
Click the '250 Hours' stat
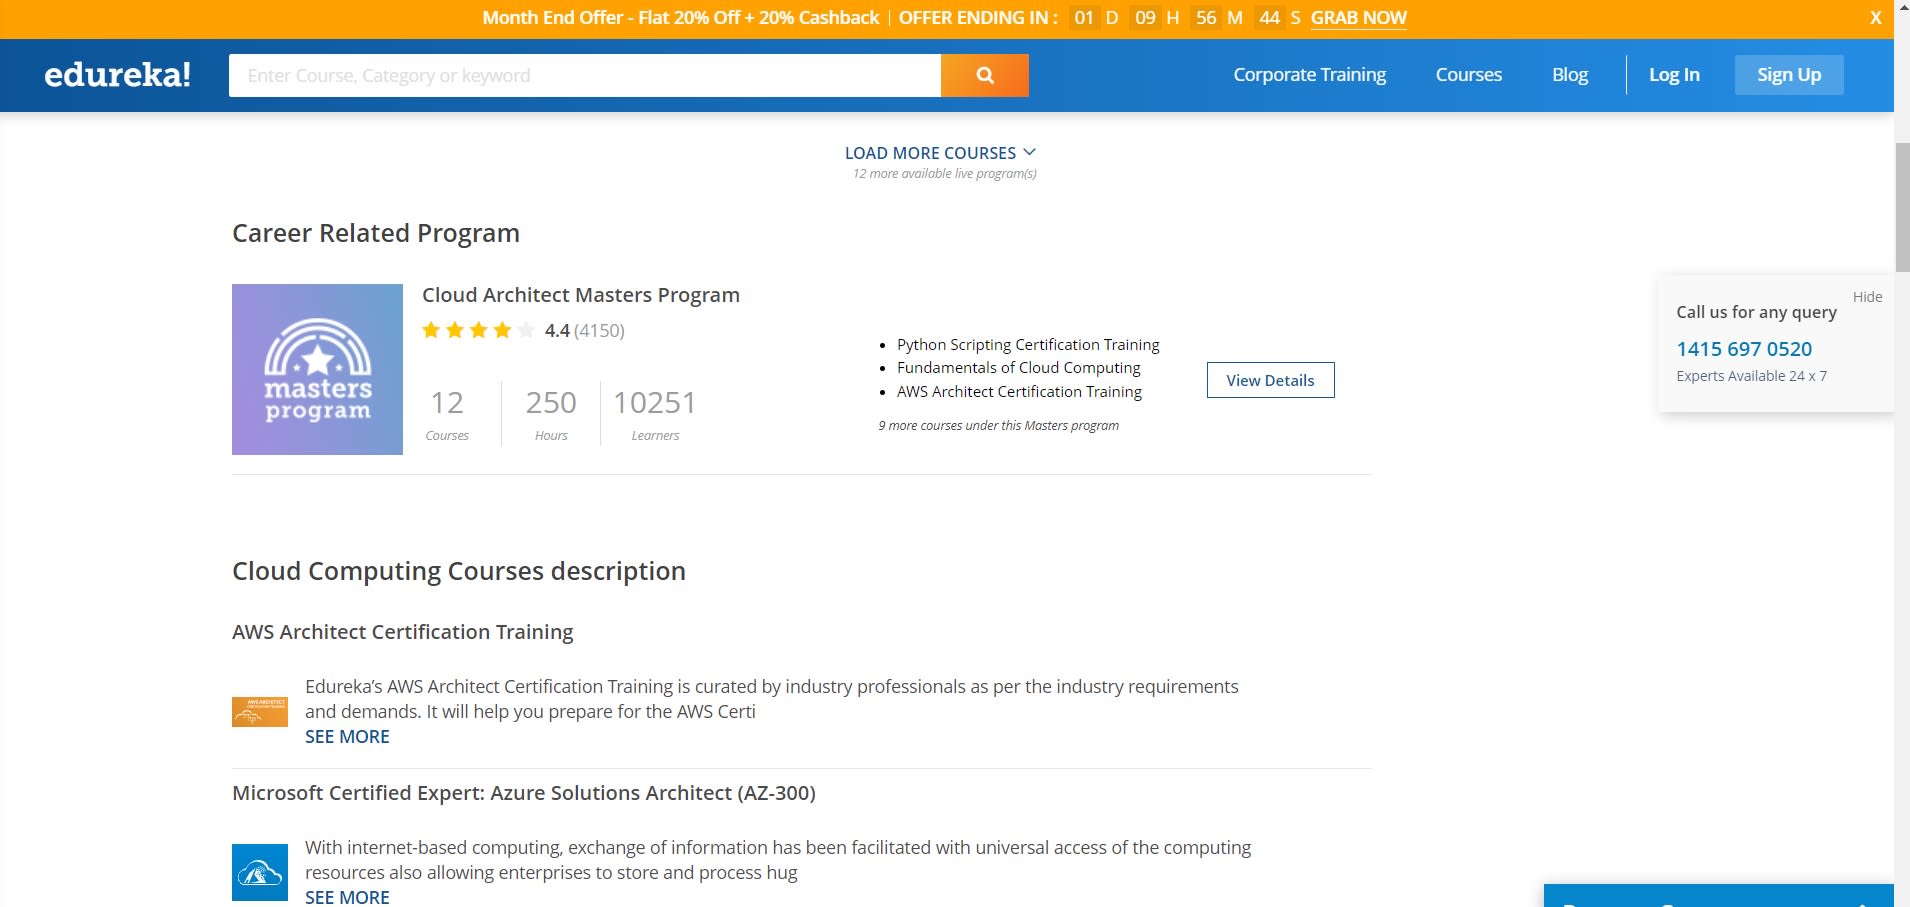click(x=551, y=414)
